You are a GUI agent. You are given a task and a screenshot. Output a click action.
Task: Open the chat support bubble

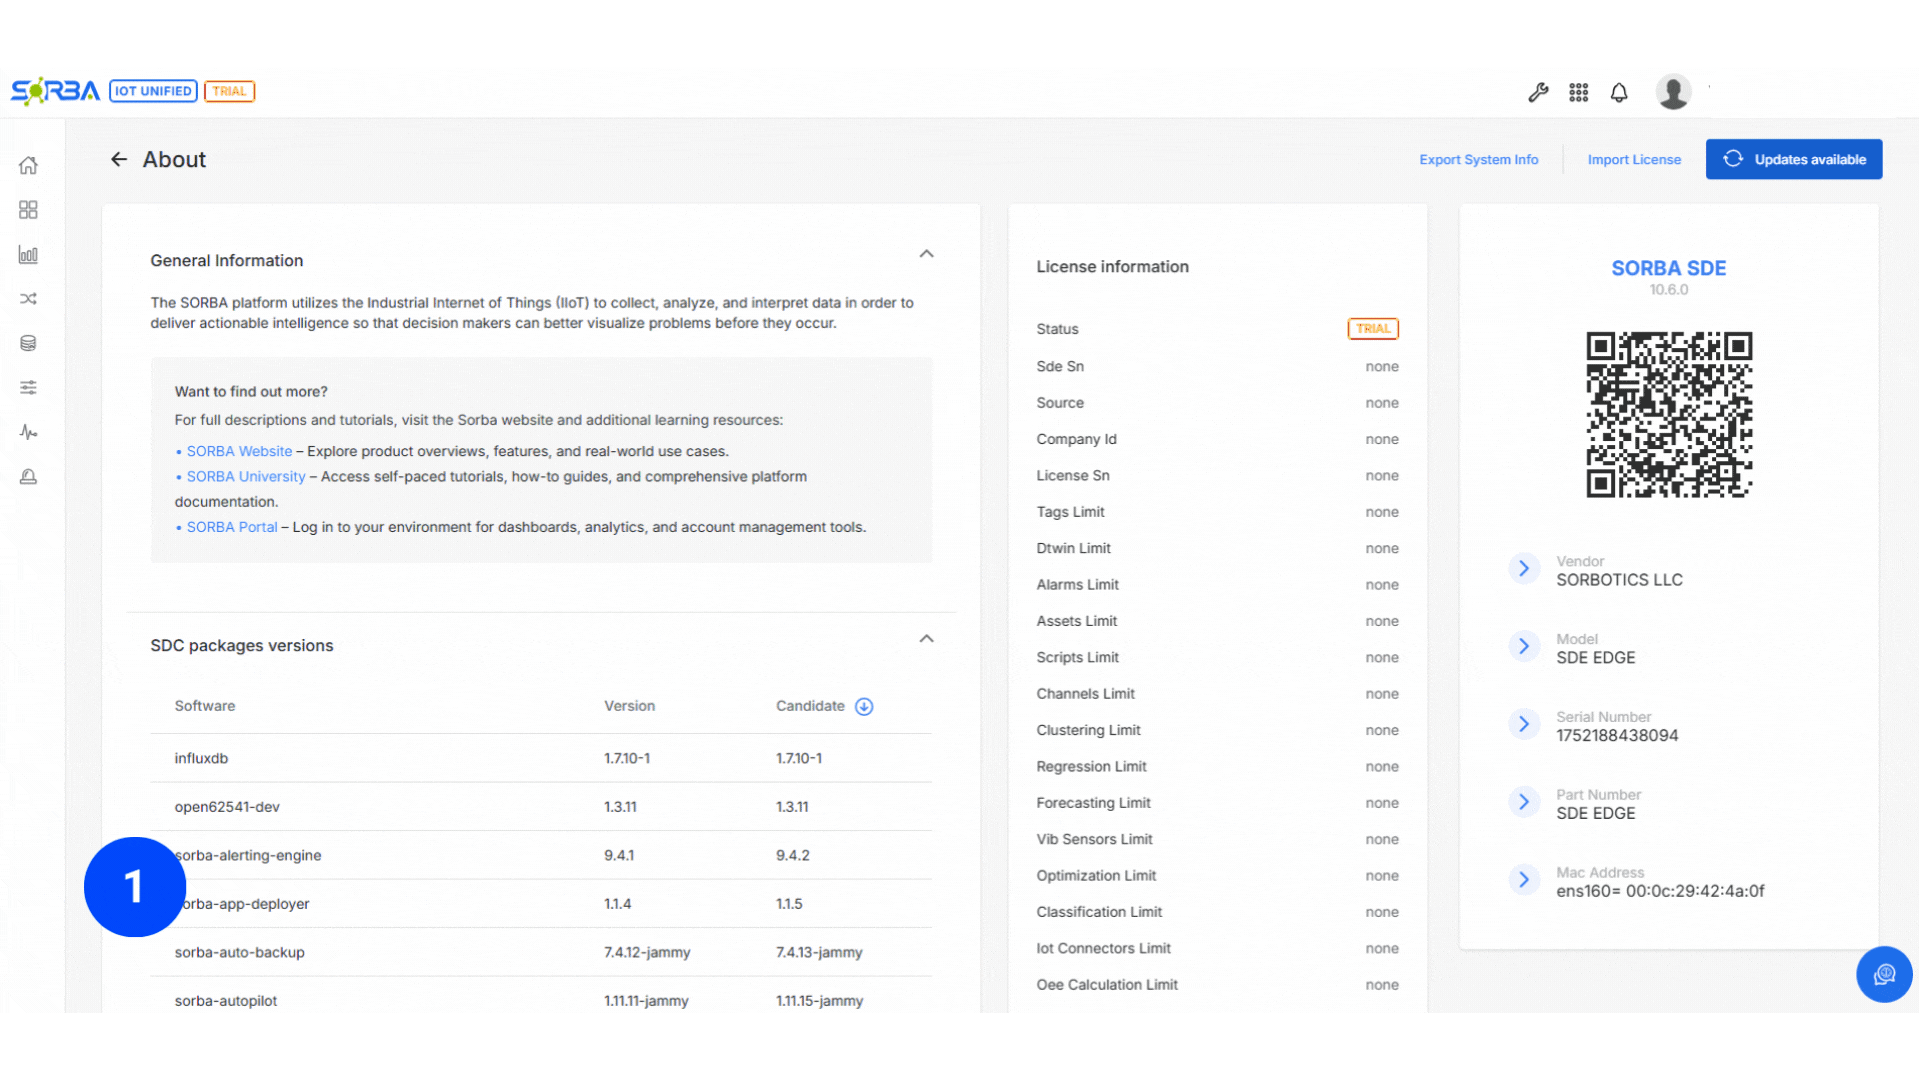(x=1884, y=974)
